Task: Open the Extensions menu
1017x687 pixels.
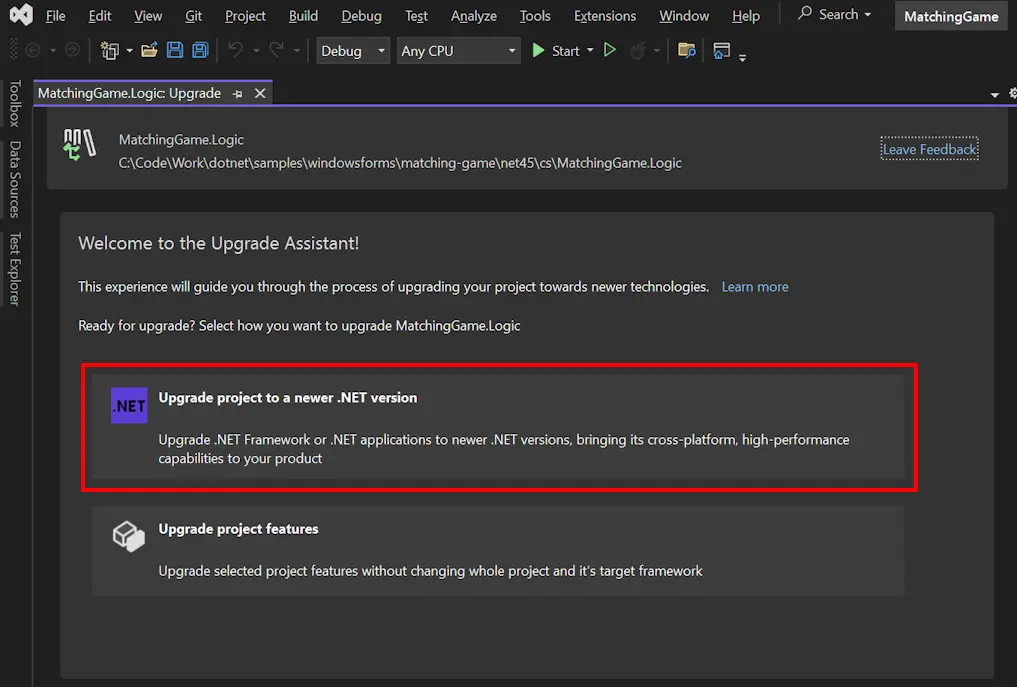Action: (604, 16)
